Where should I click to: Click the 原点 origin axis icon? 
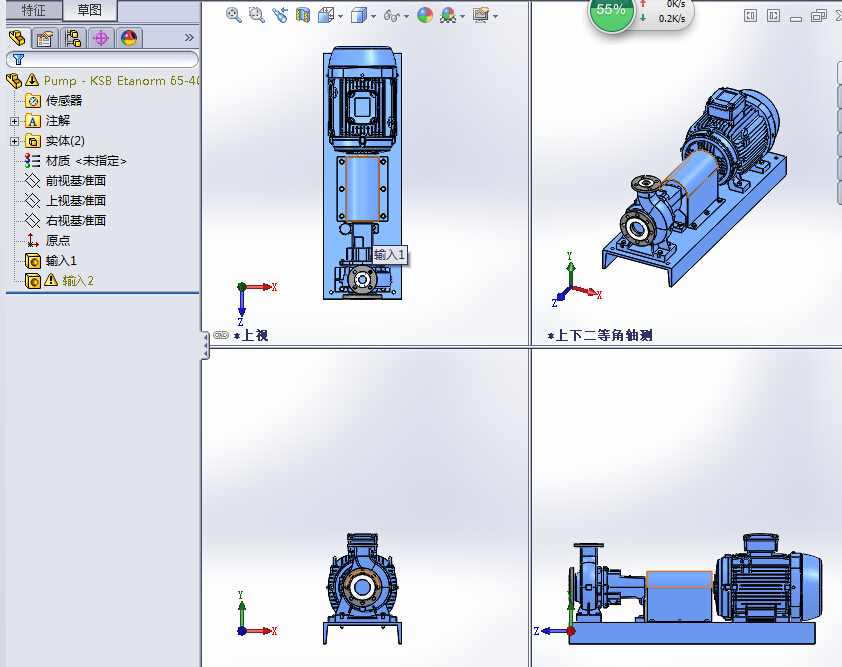click(x=33, y=240)
